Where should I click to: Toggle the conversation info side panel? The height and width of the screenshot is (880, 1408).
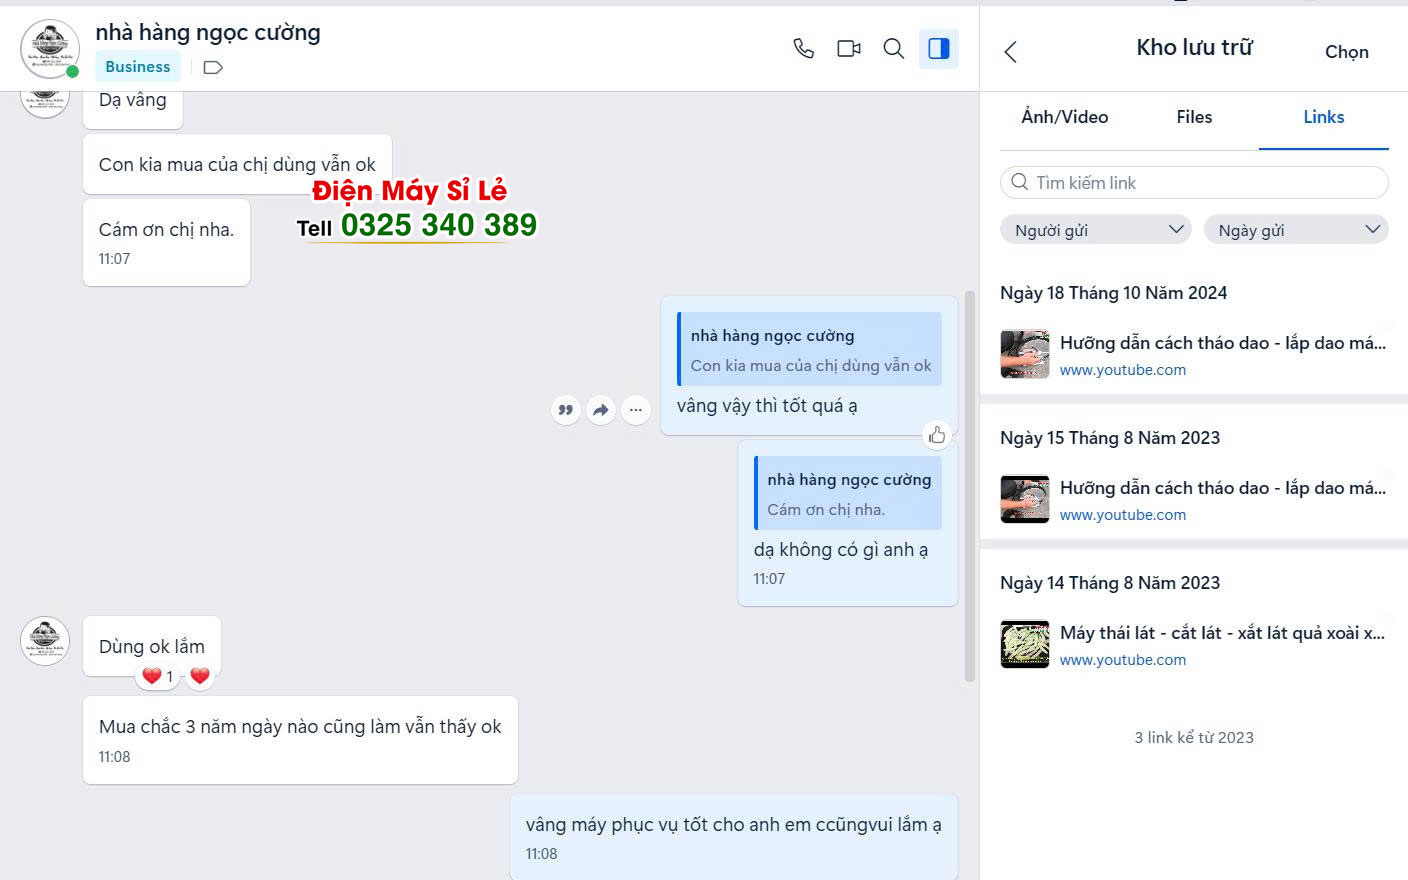pos(939,48)
